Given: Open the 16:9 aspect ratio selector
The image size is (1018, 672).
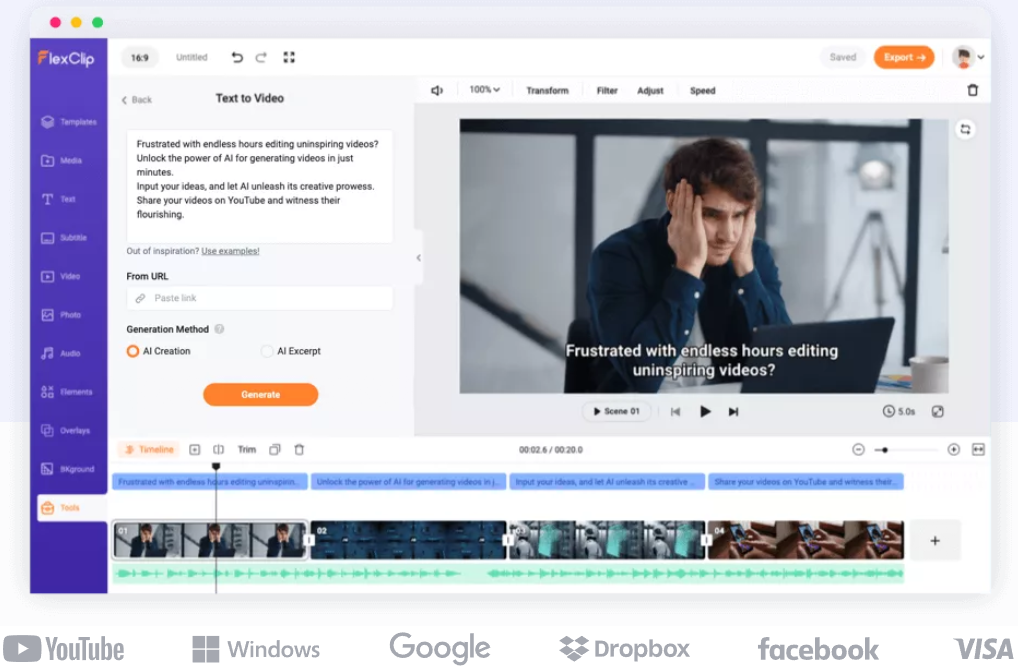Looking at the screenshot, I should pyautogui.click(x=140, y=58).
